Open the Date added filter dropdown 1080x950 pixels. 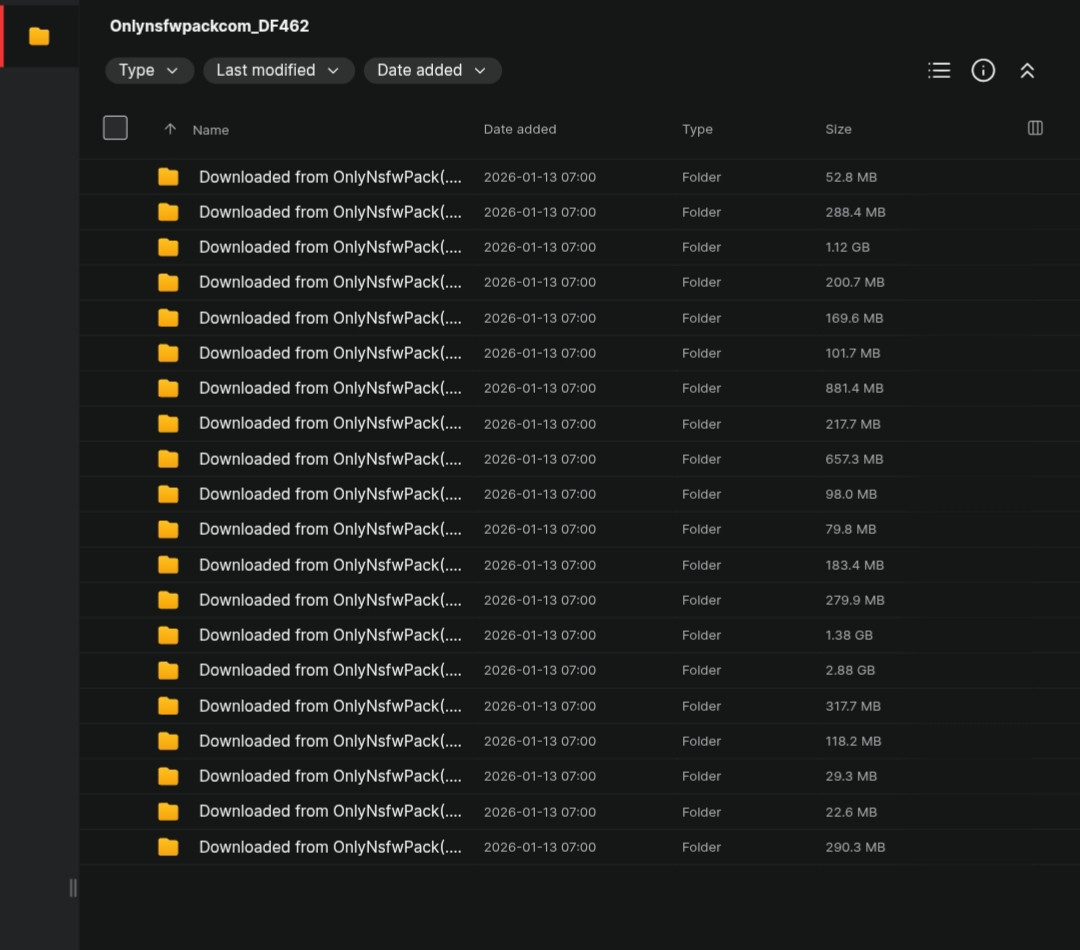[x=432, y=70]
